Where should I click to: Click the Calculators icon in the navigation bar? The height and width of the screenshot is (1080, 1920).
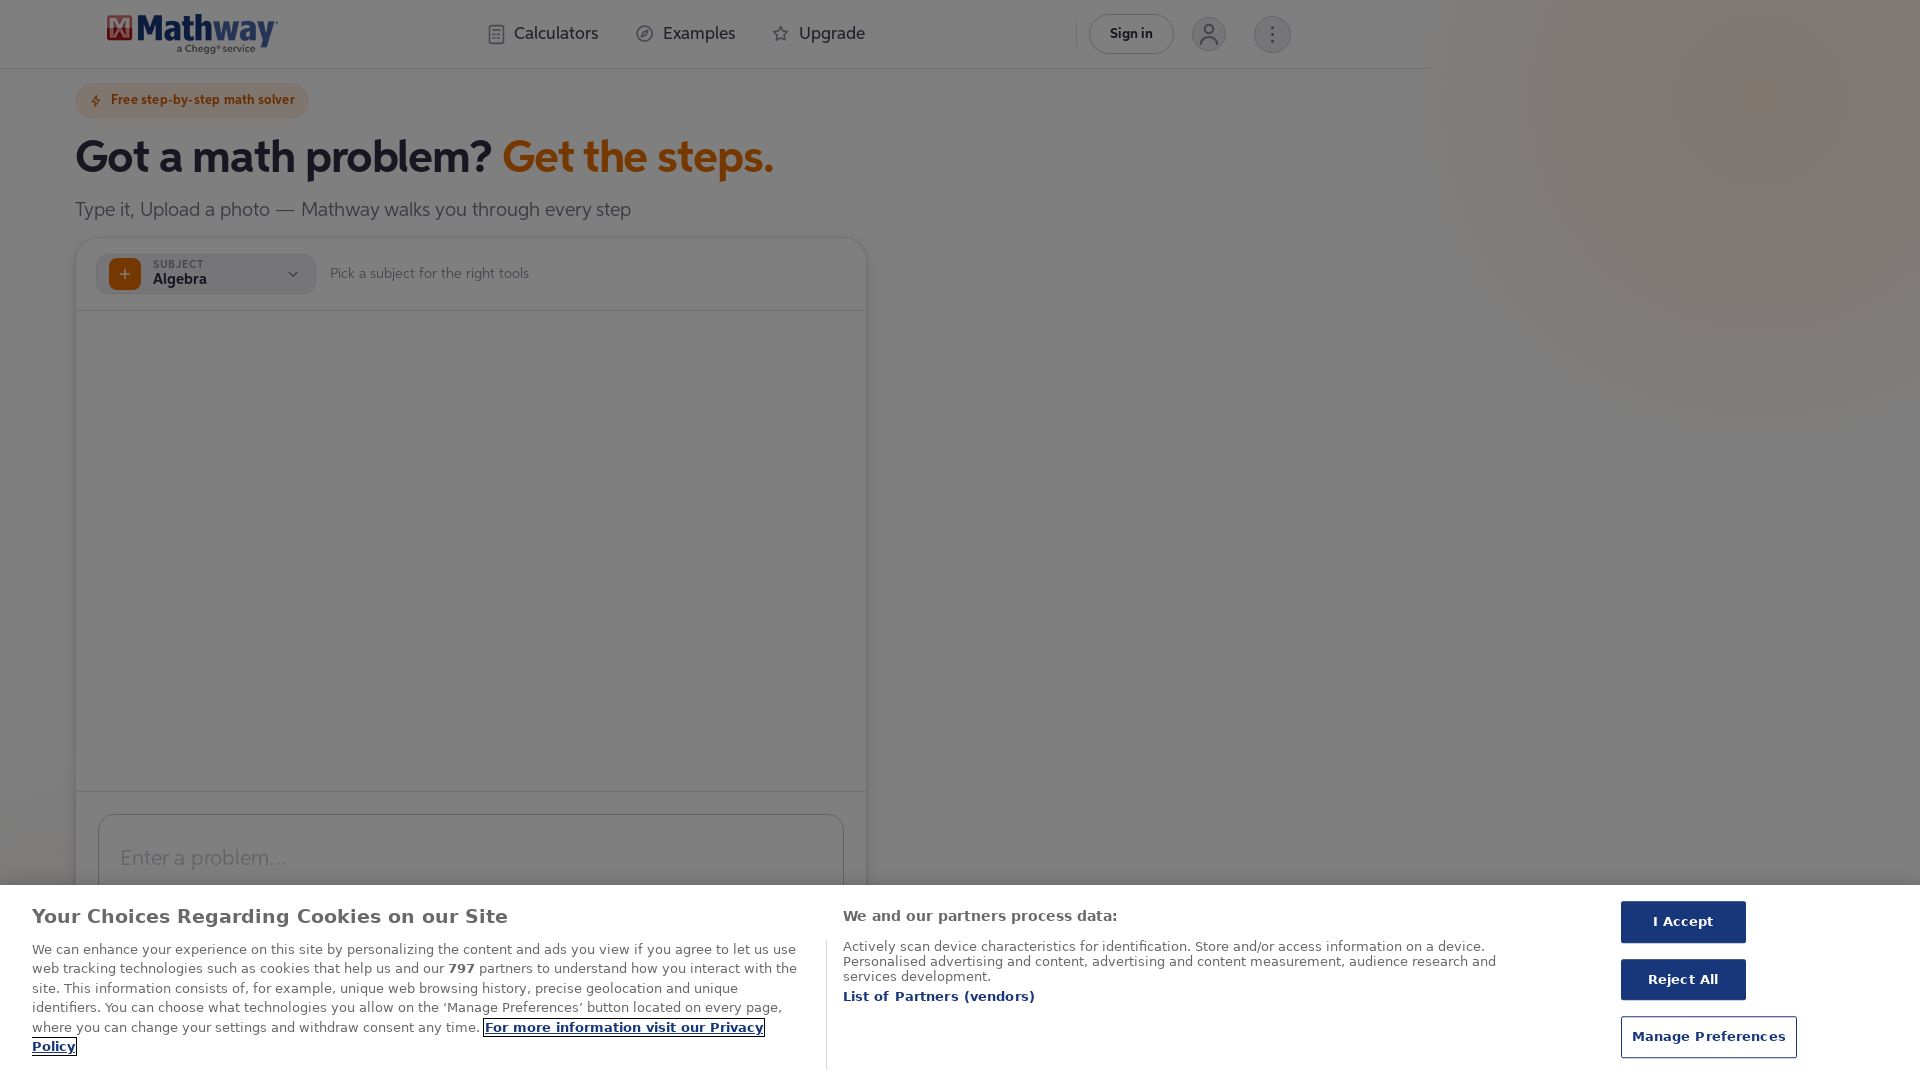coord(496,34)
